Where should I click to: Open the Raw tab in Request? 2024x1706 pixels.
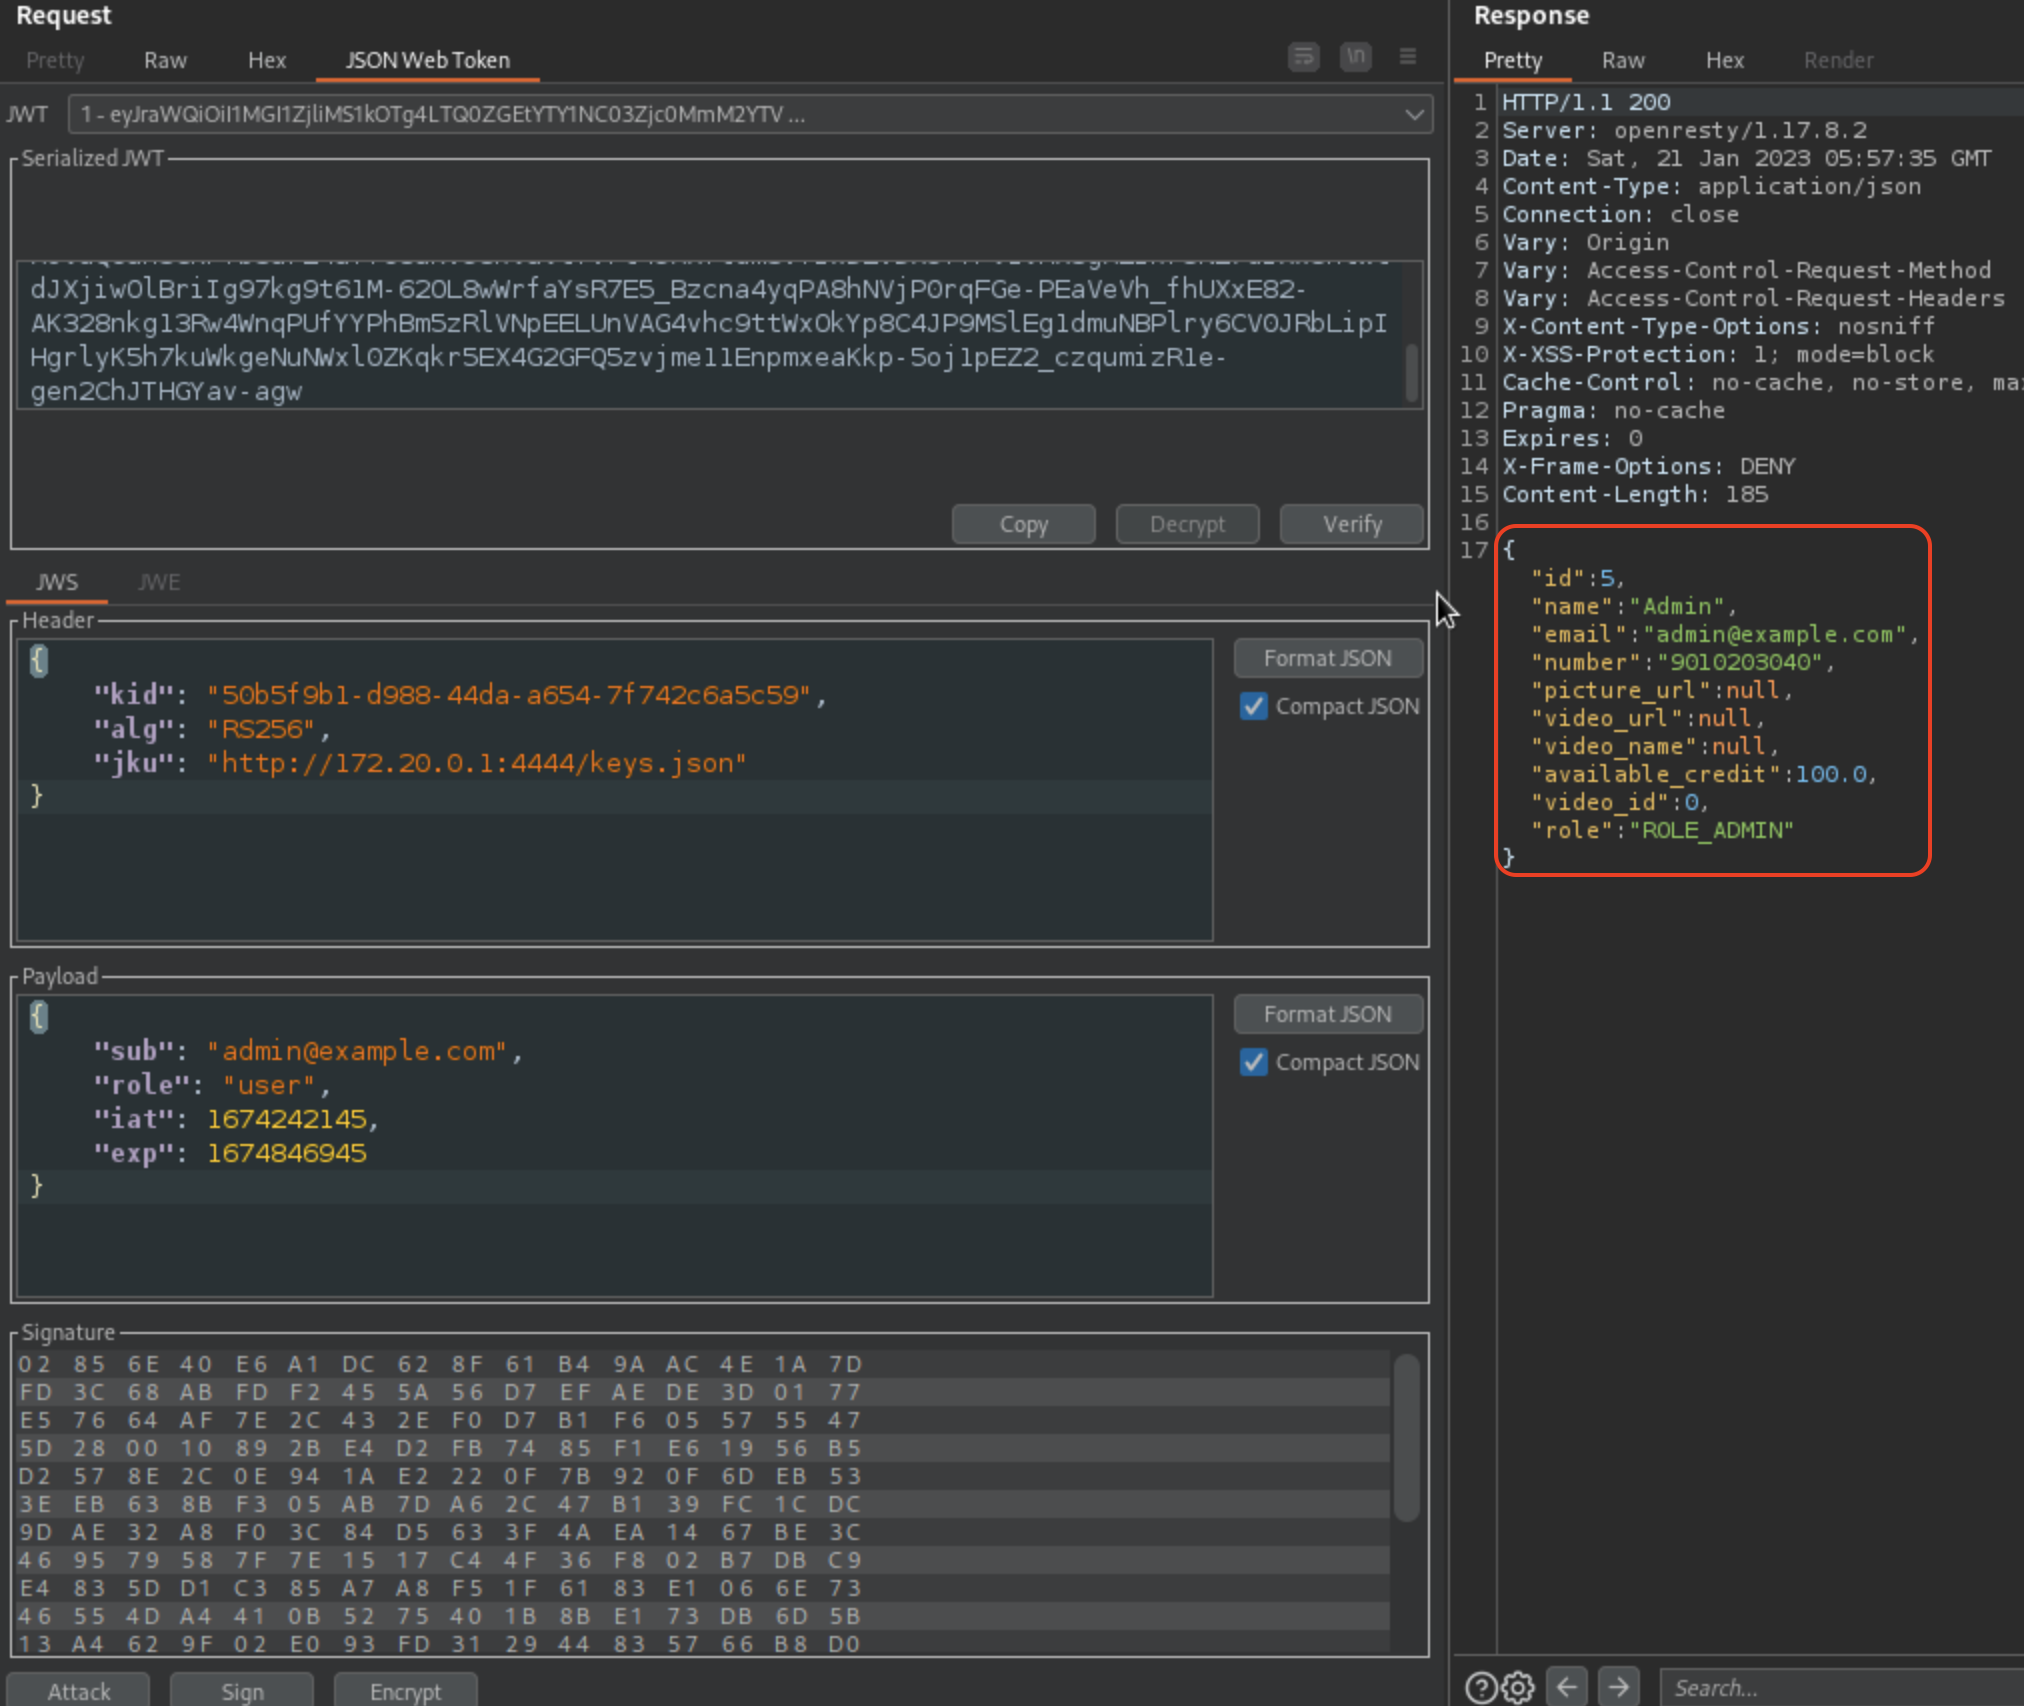pyautogui.click(x=165, y=60)
